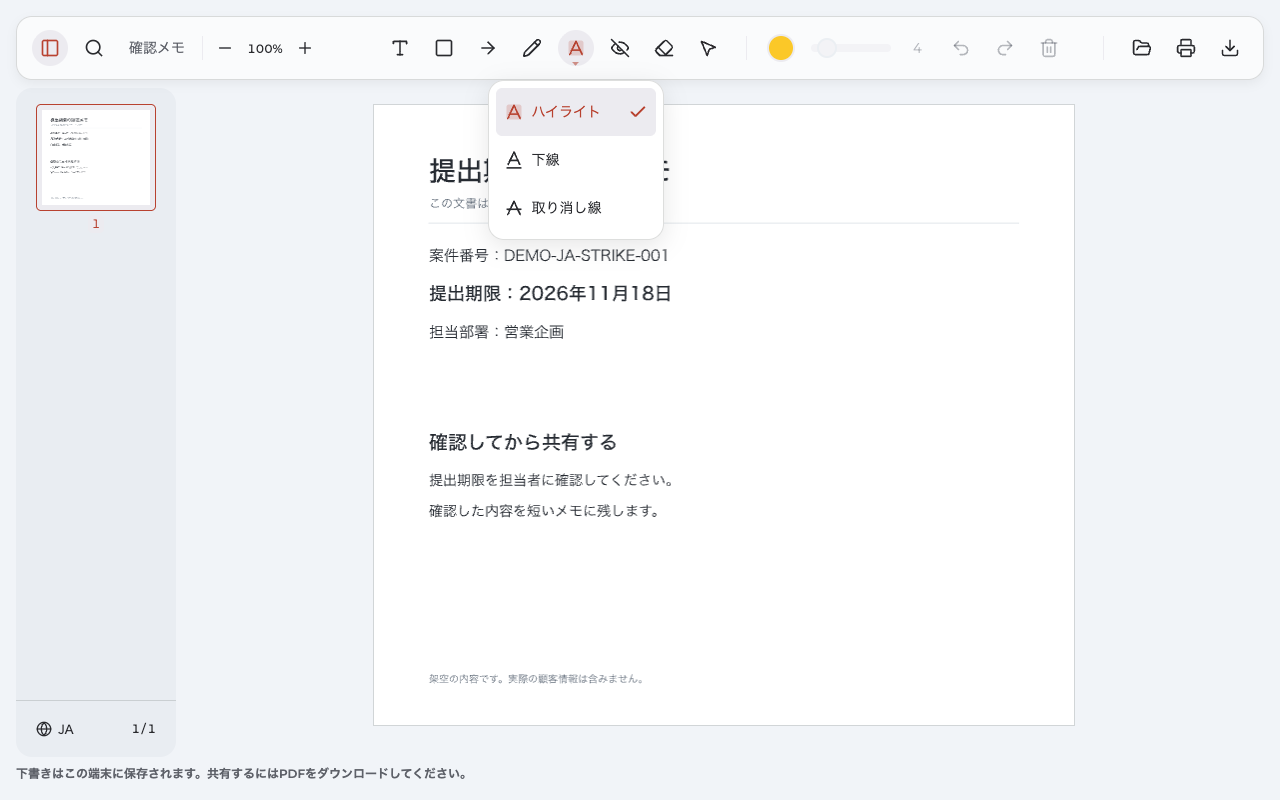
Task: Toggle the sidebar panel icon
Action: [x=50, y=48]
